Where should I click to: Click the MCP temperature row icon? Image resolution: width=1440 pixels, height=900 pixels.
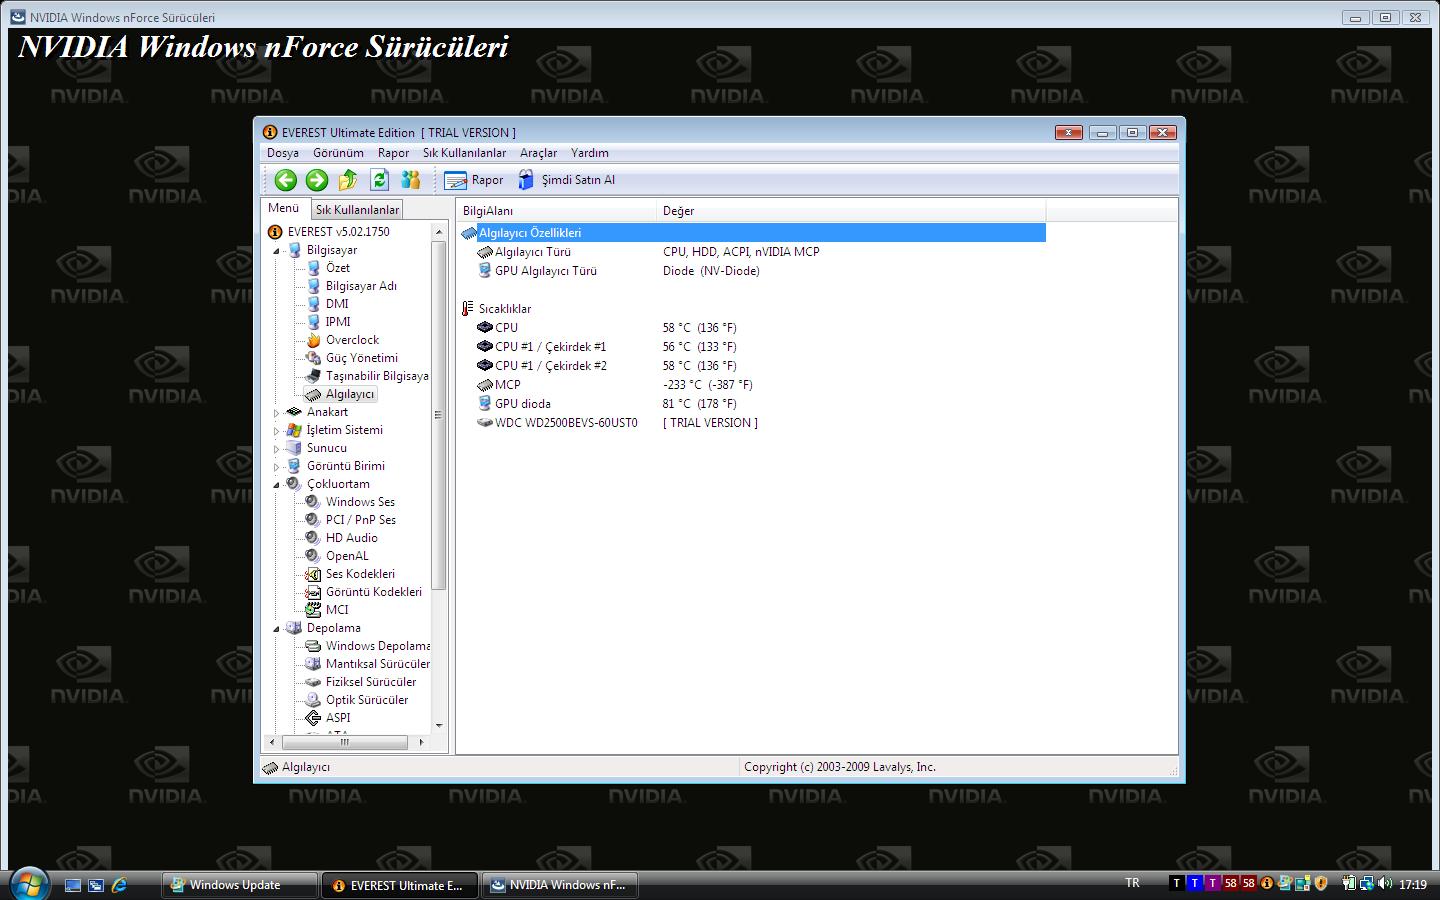pos(485,385)
